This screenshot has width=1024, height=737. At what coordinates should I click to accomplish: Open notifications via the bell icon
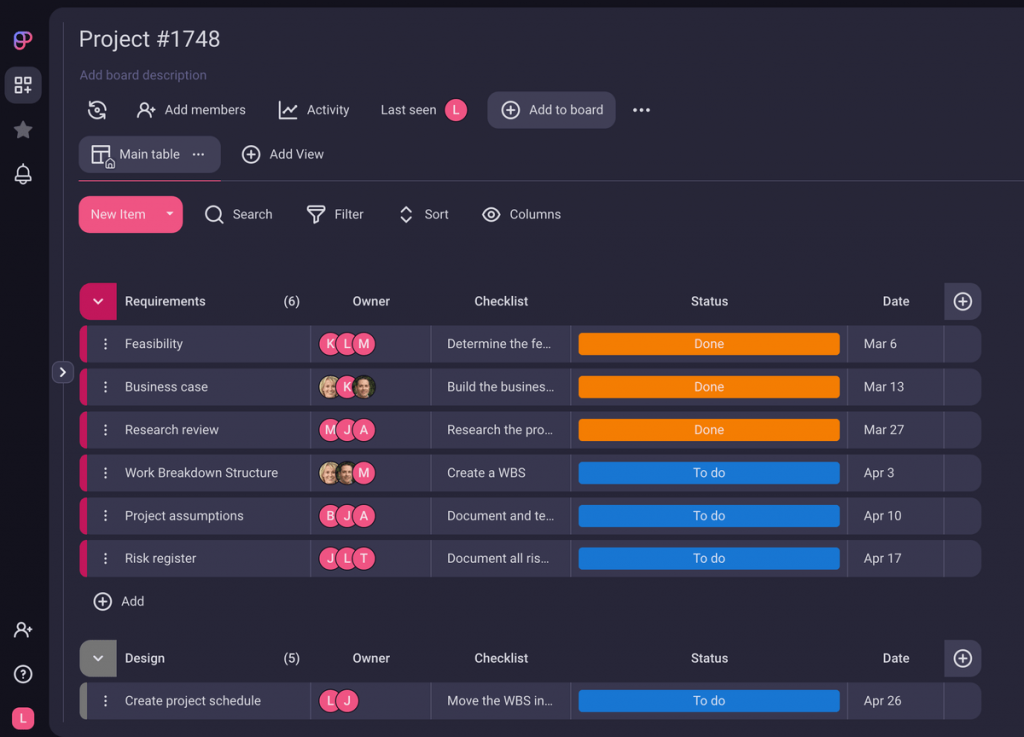[x=22, y=174]
